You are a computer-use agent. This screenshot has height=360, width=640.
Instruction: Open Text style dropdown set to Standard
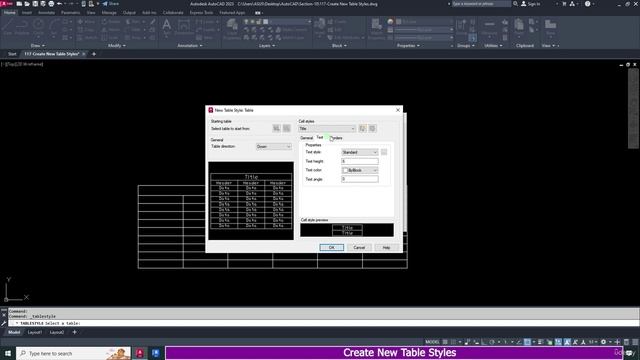point(360,152)
